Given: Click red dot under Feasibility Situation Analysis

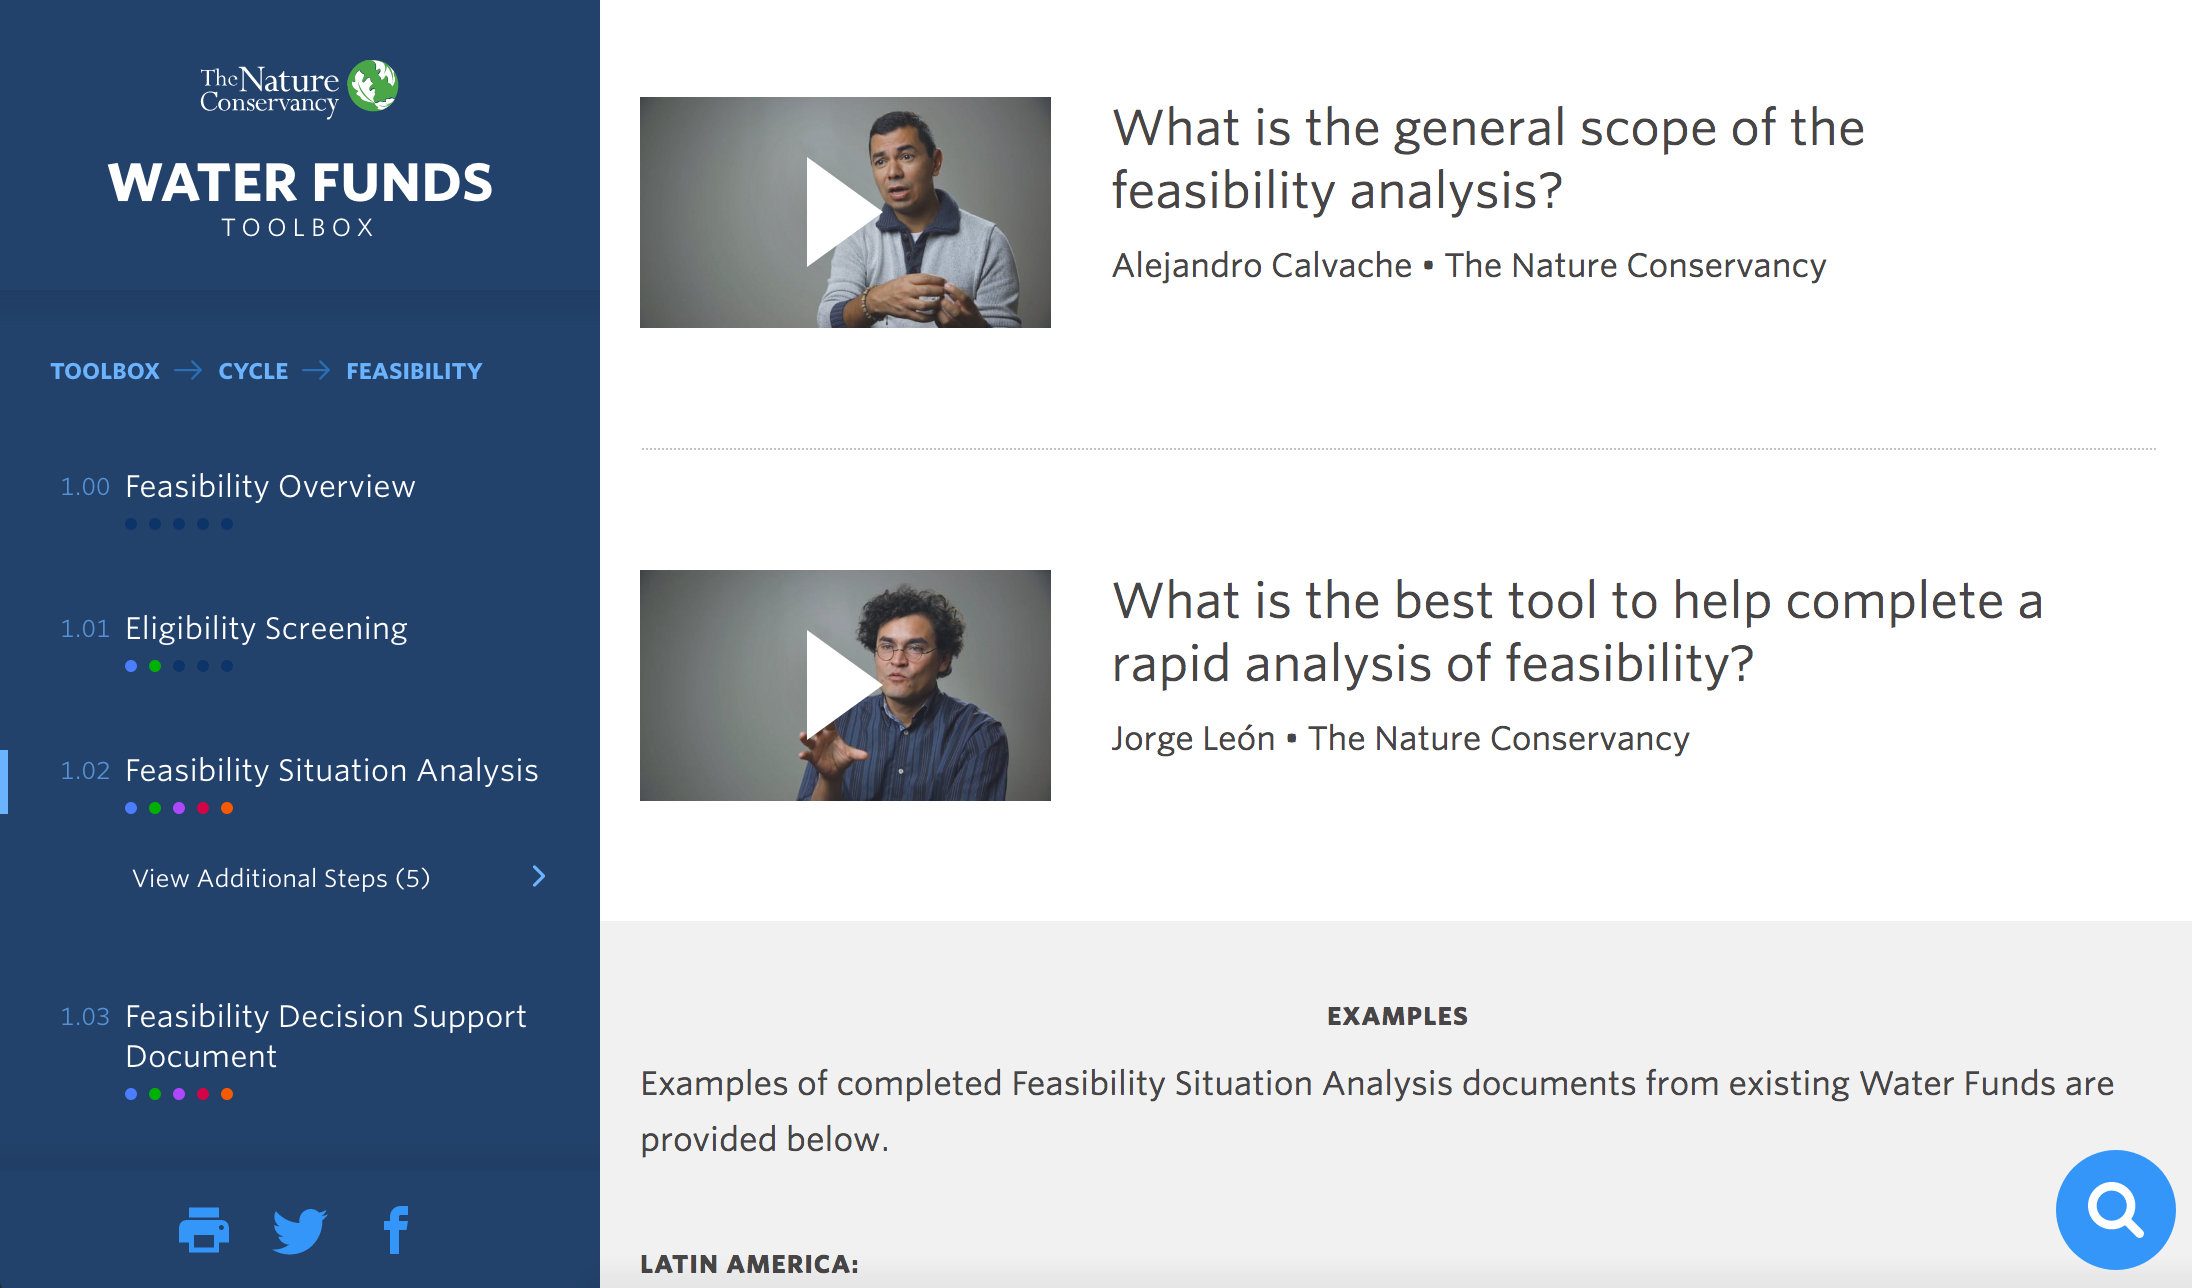Looking at the screenshot, I should pos(203,808).
